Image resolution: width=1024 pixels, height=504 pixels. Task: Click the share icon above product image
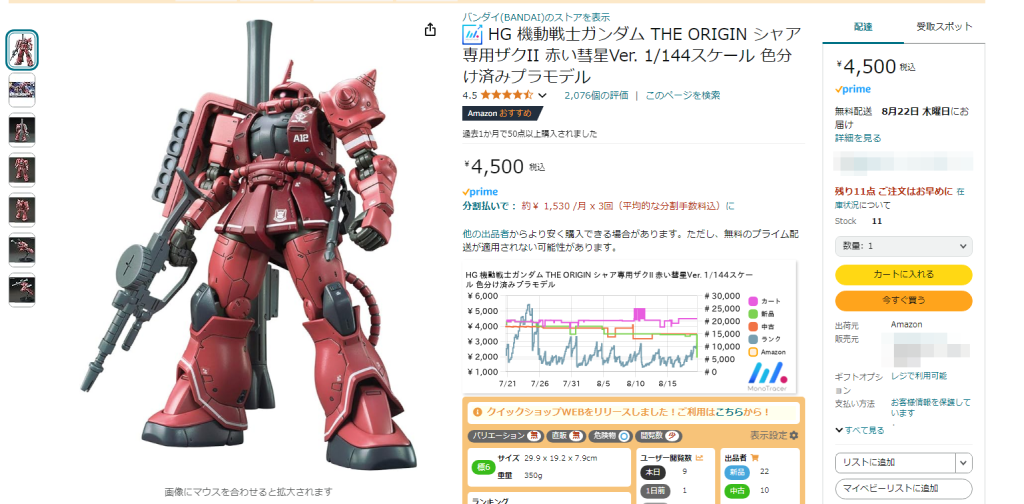430,30
